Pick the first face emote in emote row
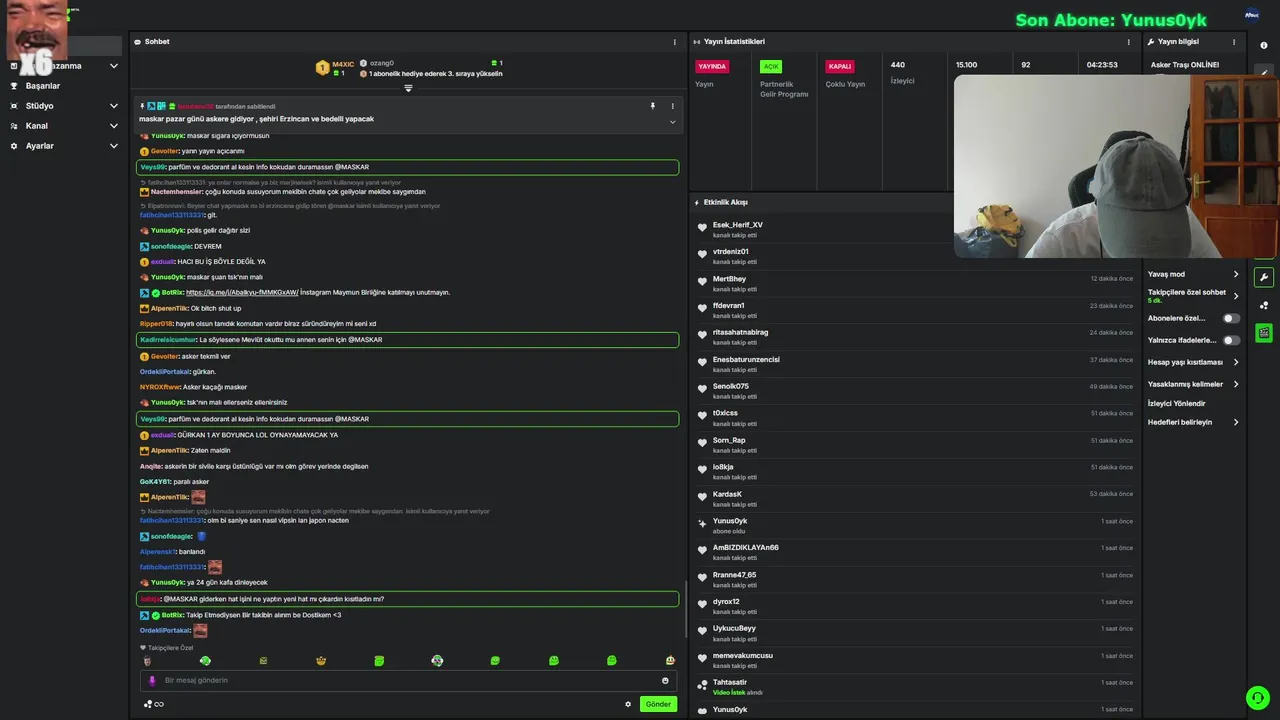 147,661
